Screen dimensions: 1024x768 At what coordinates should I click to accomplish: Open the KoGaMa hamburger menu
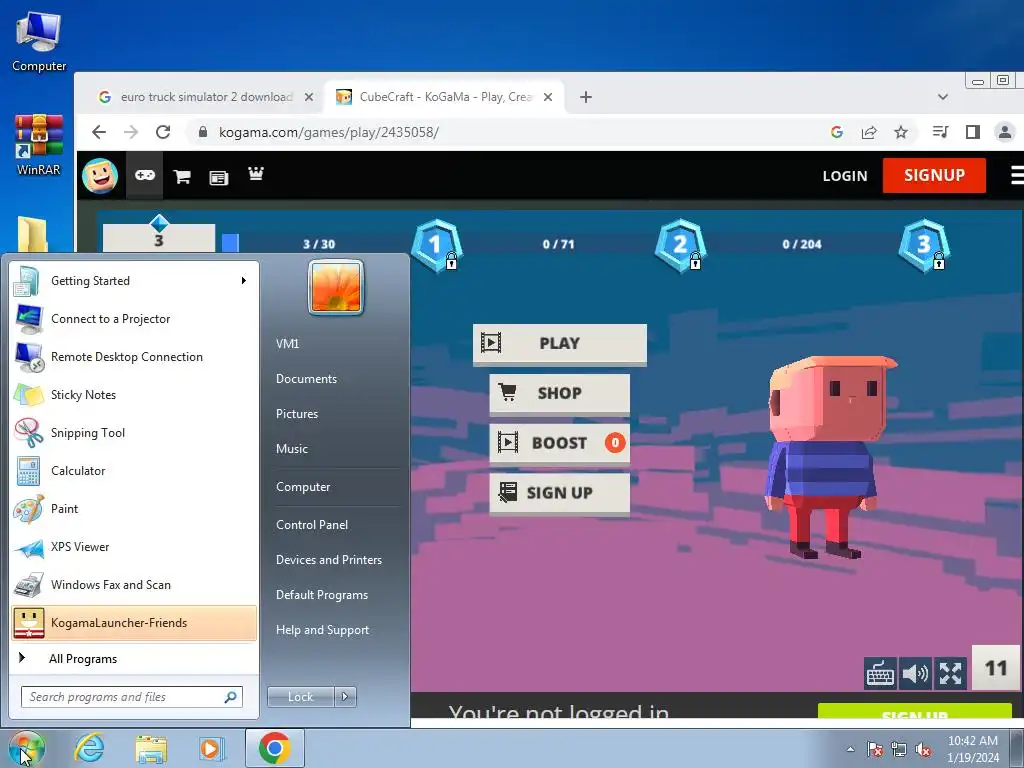[1017, 176]
